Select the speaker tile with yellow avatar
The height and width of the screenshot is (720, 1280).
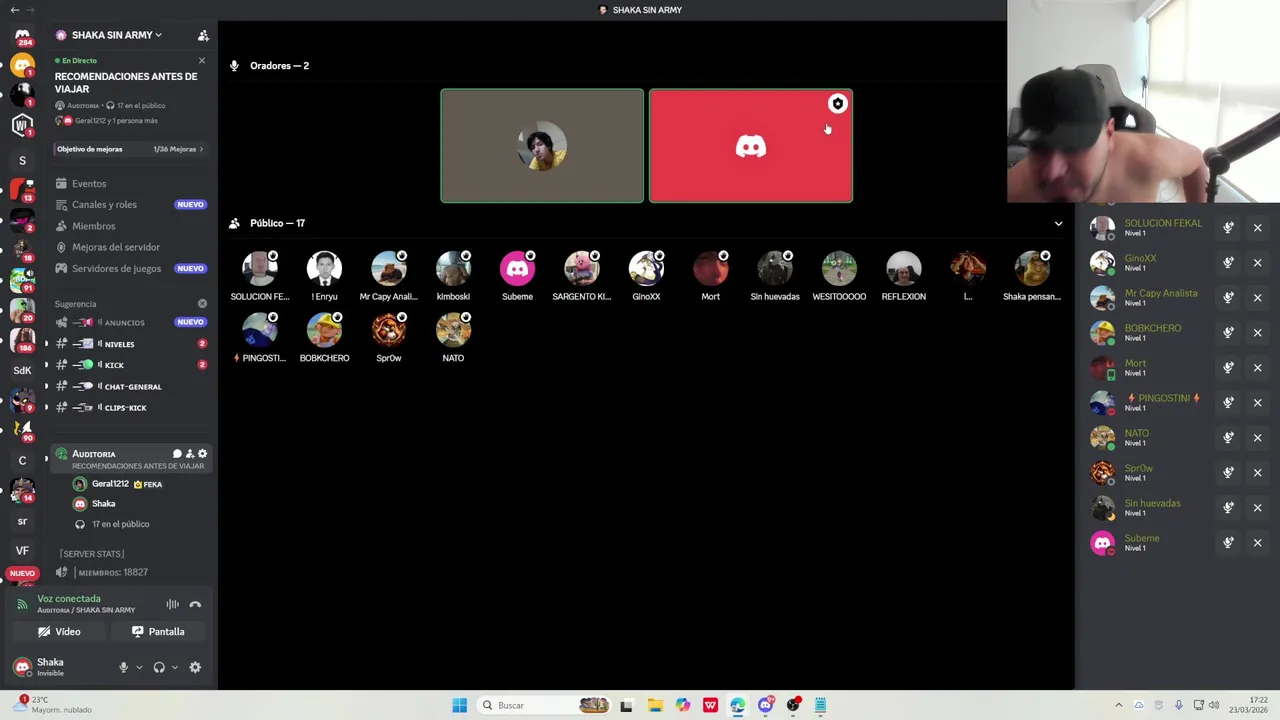click(542, 146)
